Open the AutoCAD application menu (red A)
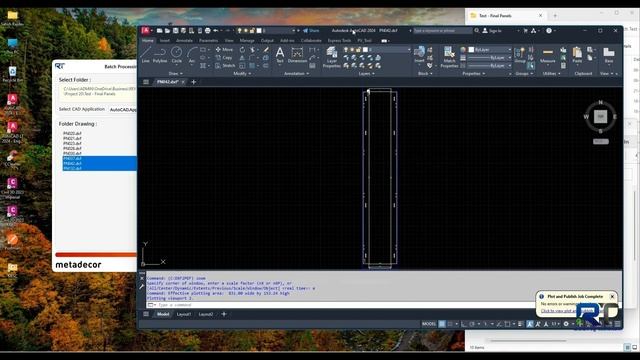The height and width of the screenshot is (360, 640). point(145,31)
